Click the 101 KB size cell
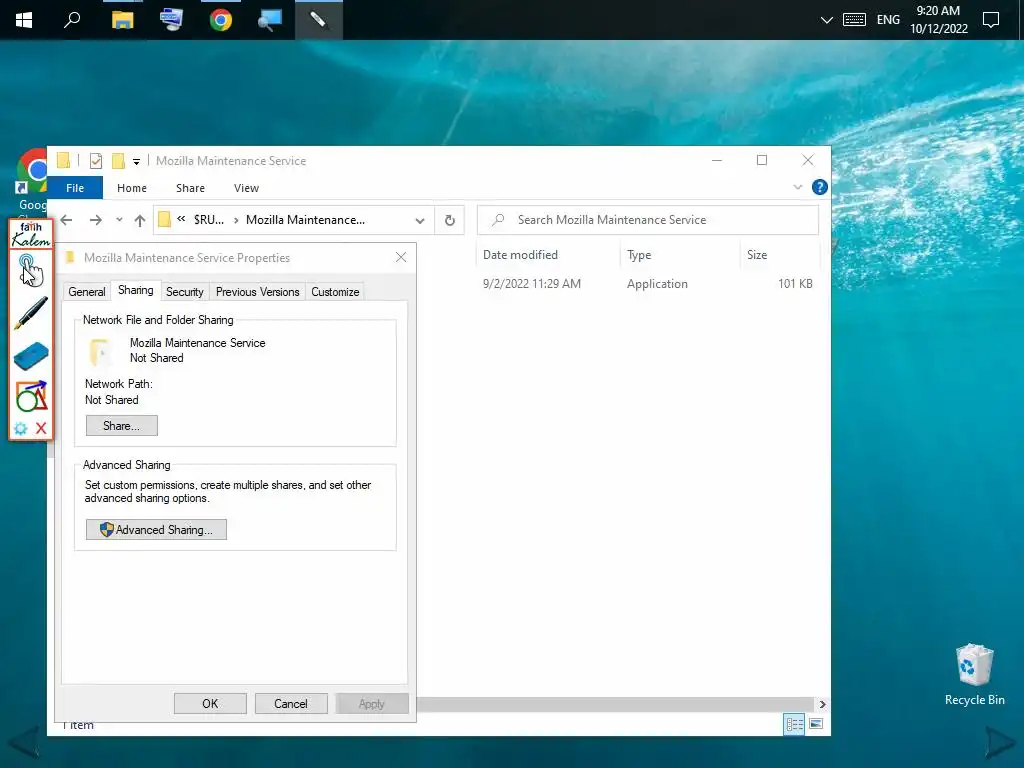The width and height of the screenshot is (1024, 768). (795, 284)
